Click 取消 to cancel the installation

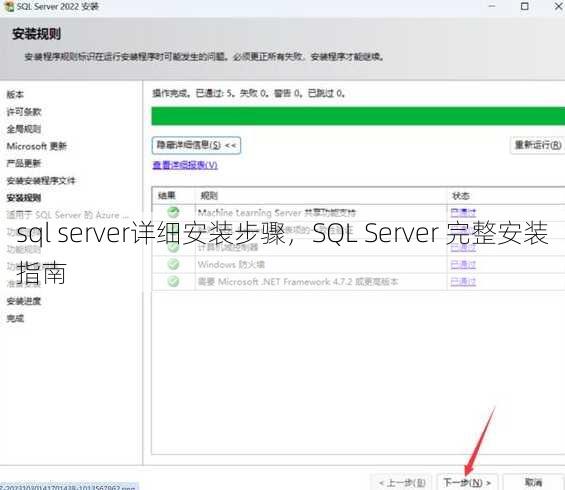pos(534,482)
